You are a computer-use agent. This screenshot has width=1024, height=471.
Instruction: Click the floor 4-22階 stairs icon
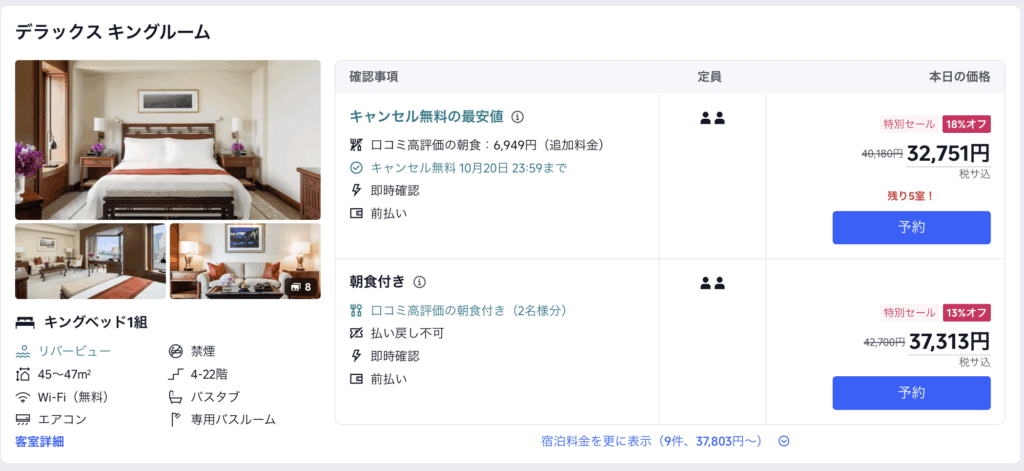pyautogui.click(x=176, y=374)
